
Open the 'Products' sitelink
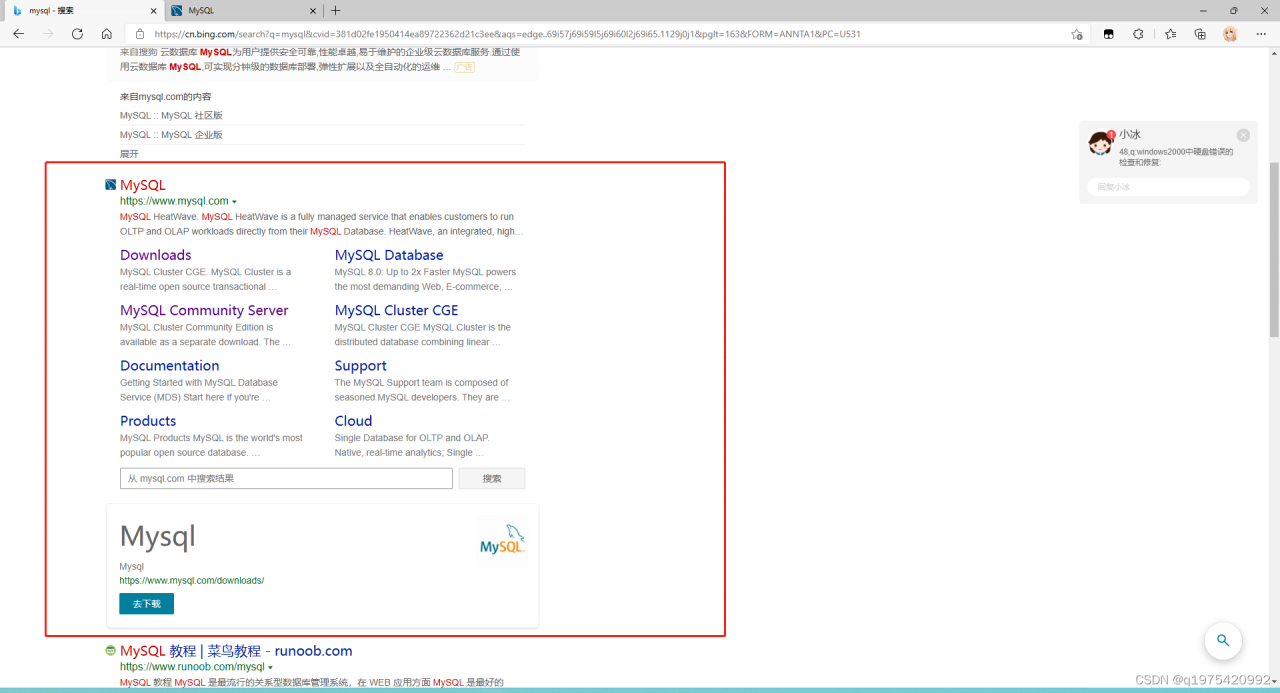tap(148, 421)
